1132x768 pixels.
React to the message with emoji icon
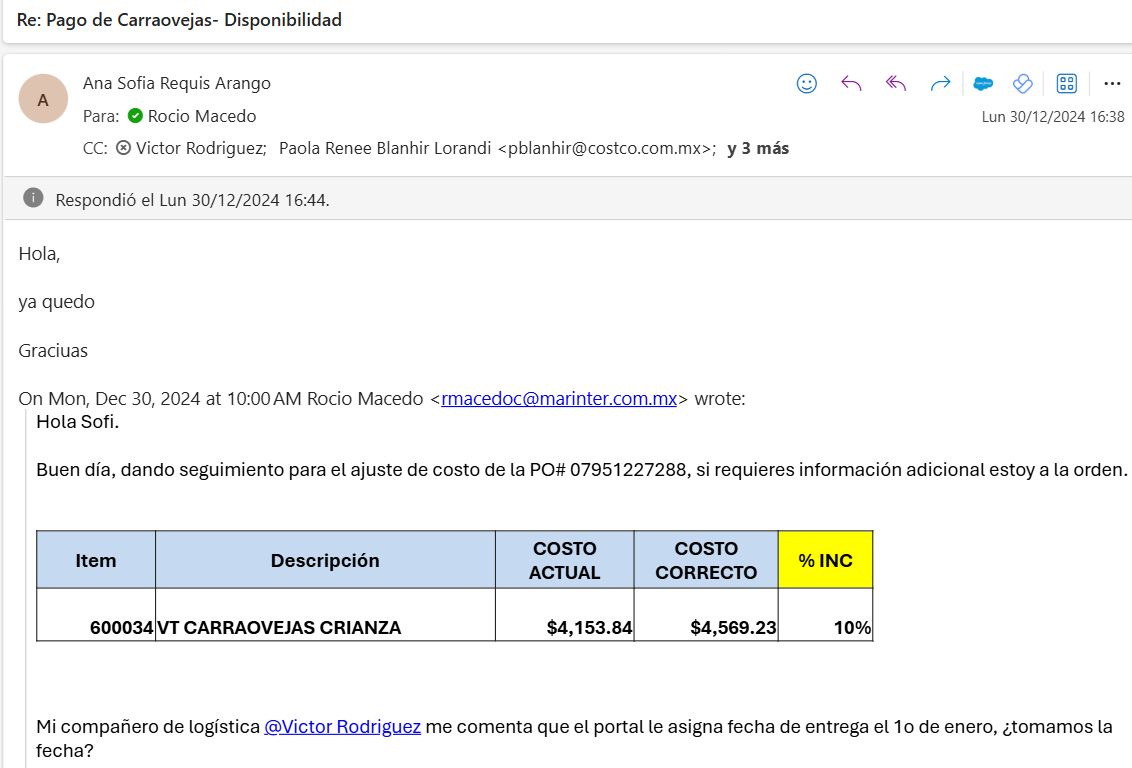[807, 84]
